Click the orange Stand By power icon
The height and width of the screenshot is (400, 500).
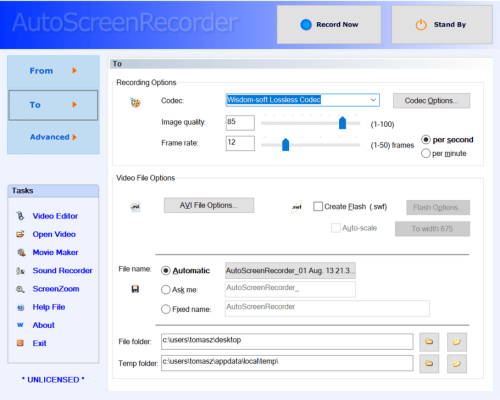[421, 25]
